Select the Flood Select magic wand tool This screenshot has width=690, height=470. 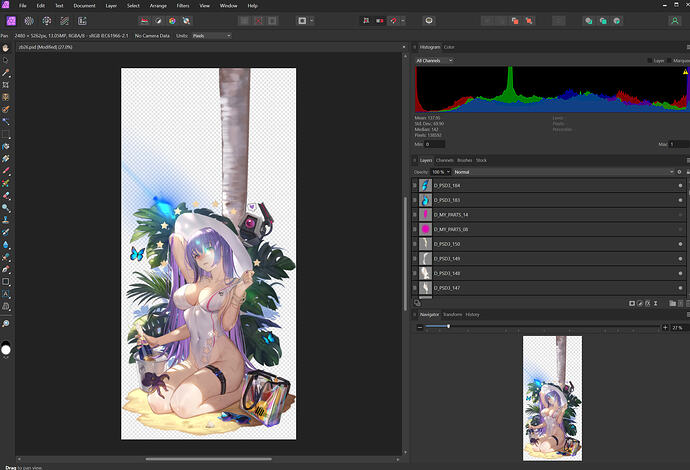[6, 121]
